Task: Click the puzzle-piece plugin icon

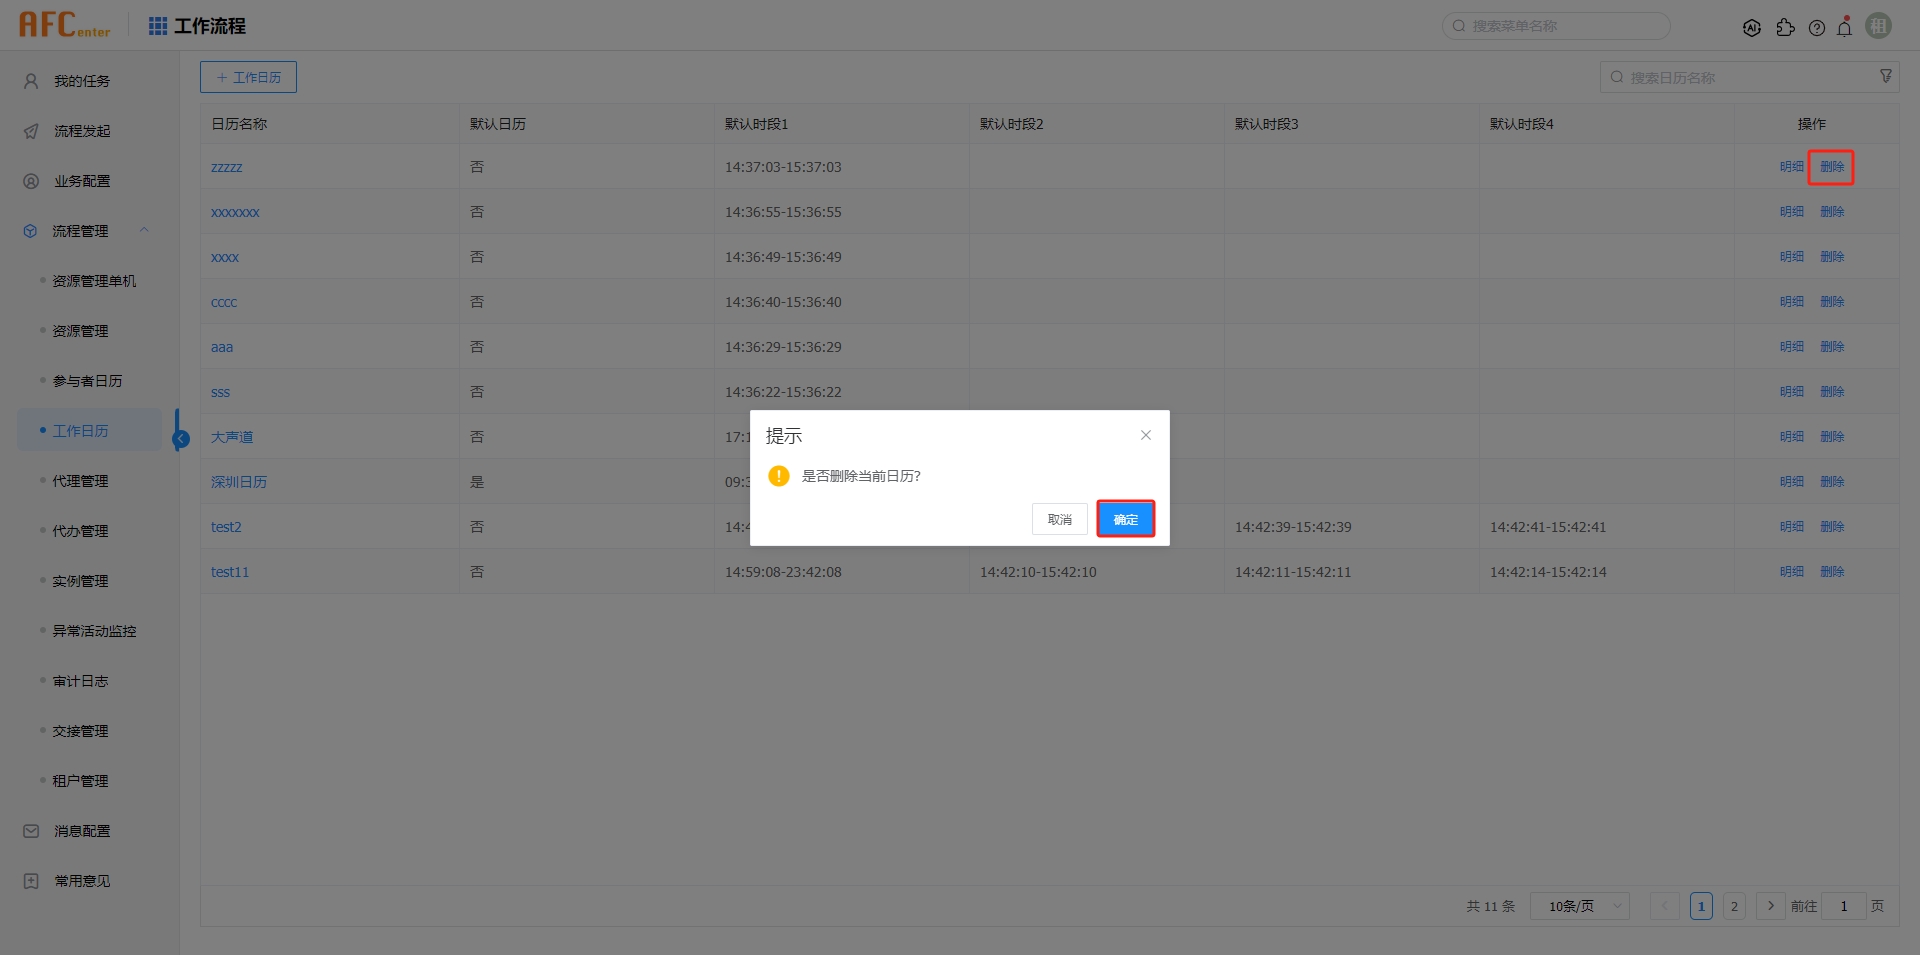Action: tap(1785, 28)
